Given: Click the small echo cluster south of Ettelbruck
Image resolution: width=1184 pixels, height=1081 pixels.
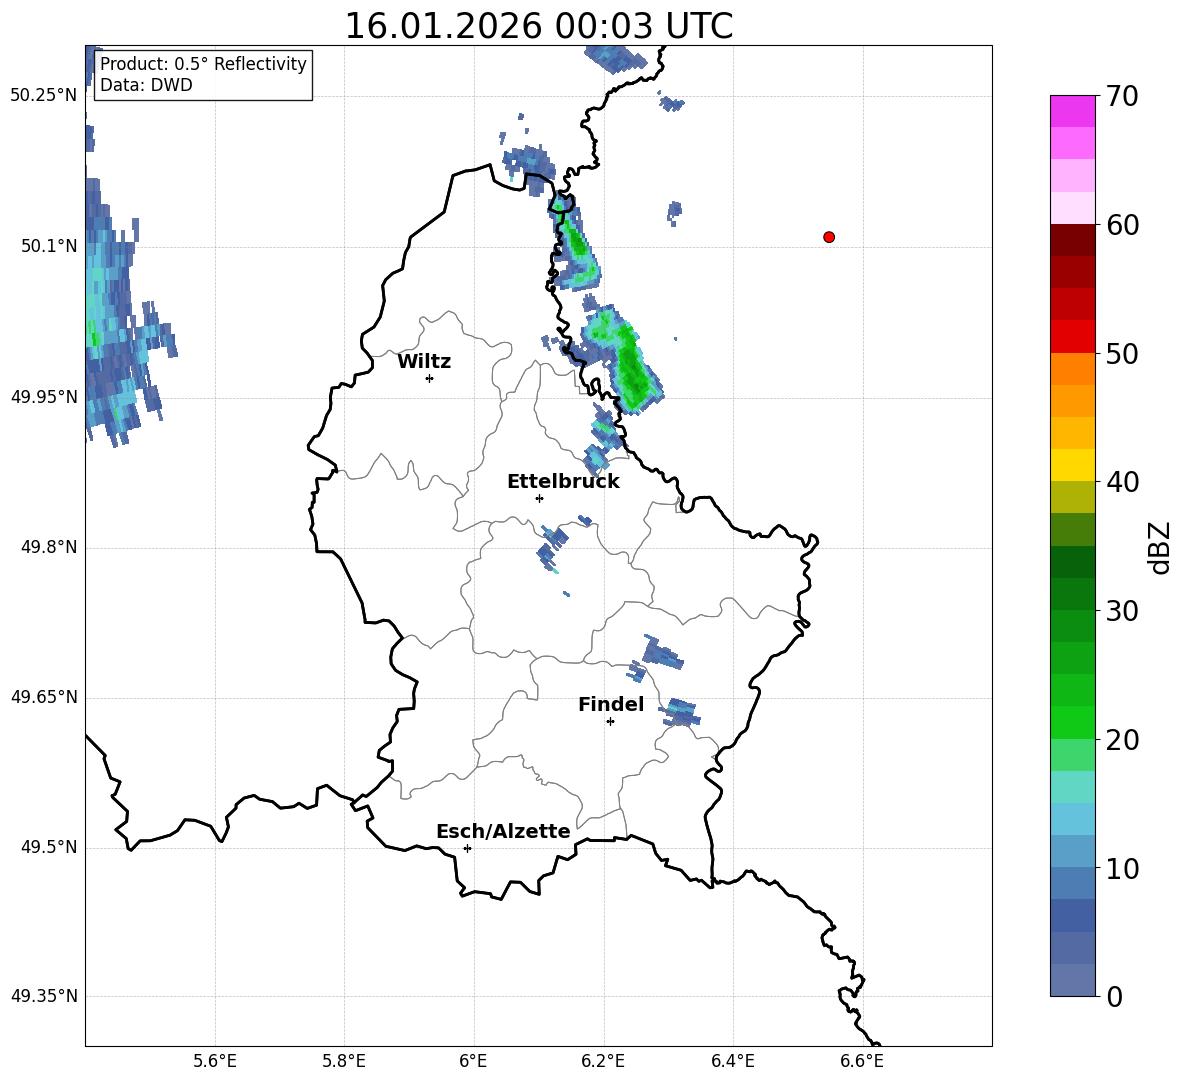Looking at the screenshot, I should pos(552,547).
